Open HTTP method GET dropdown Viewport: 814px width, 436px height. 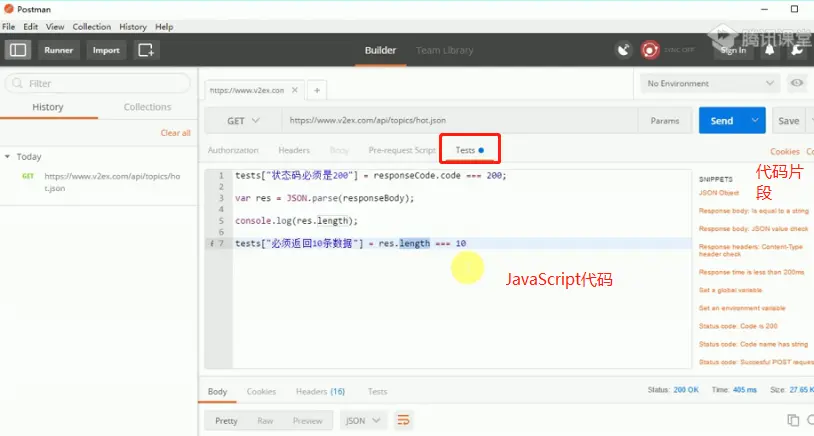pos(243,120)
